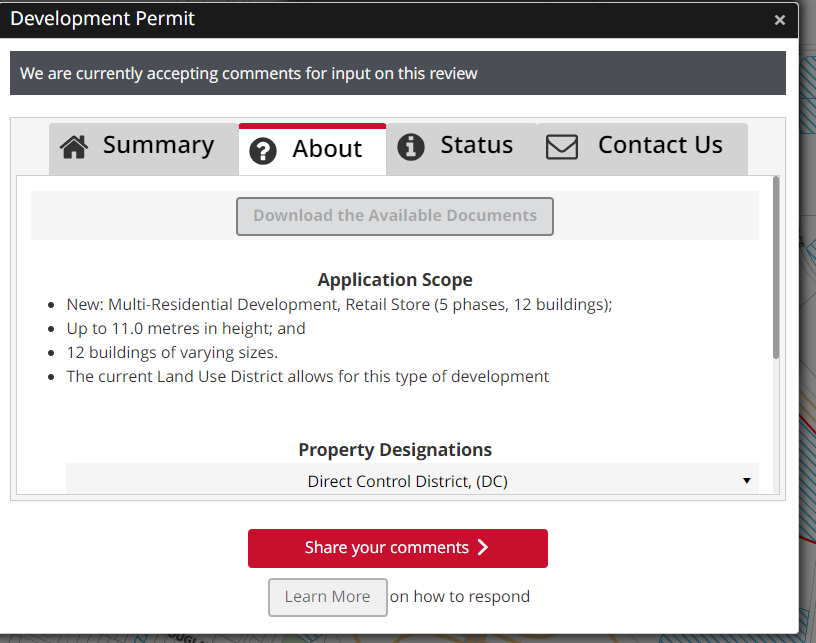This screenshot has width=816, height=643.
Task: Click the Development Permit title bar text
Action: pos(103,19)
